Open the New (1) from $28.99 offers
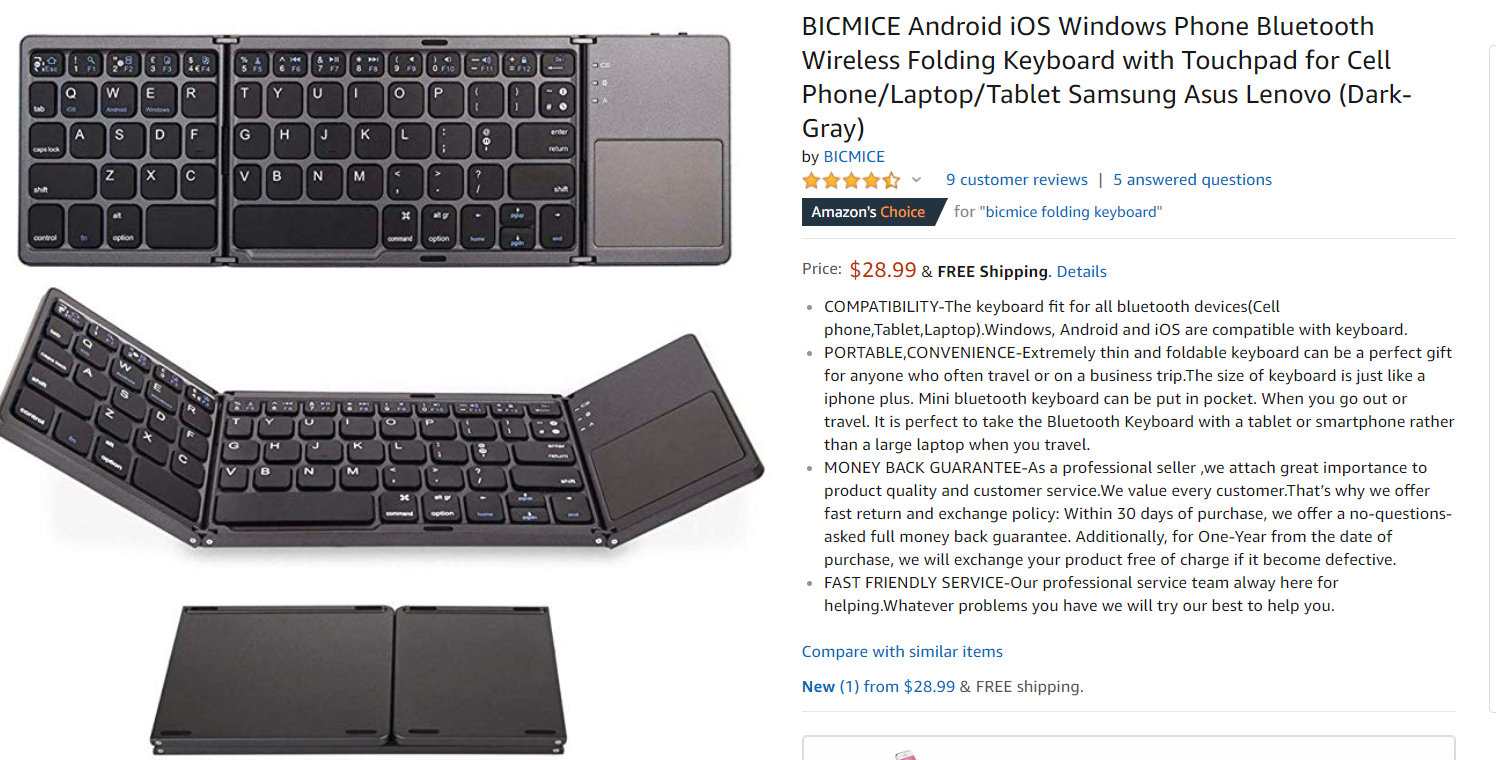This screenshot has width=1496, height=760. point(878,687)
